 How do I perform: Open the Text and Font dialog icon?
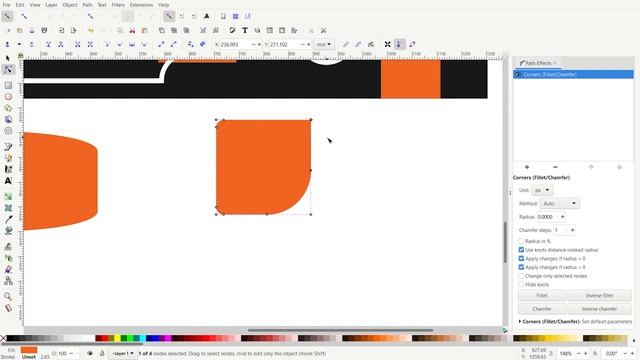coord(244,31)
